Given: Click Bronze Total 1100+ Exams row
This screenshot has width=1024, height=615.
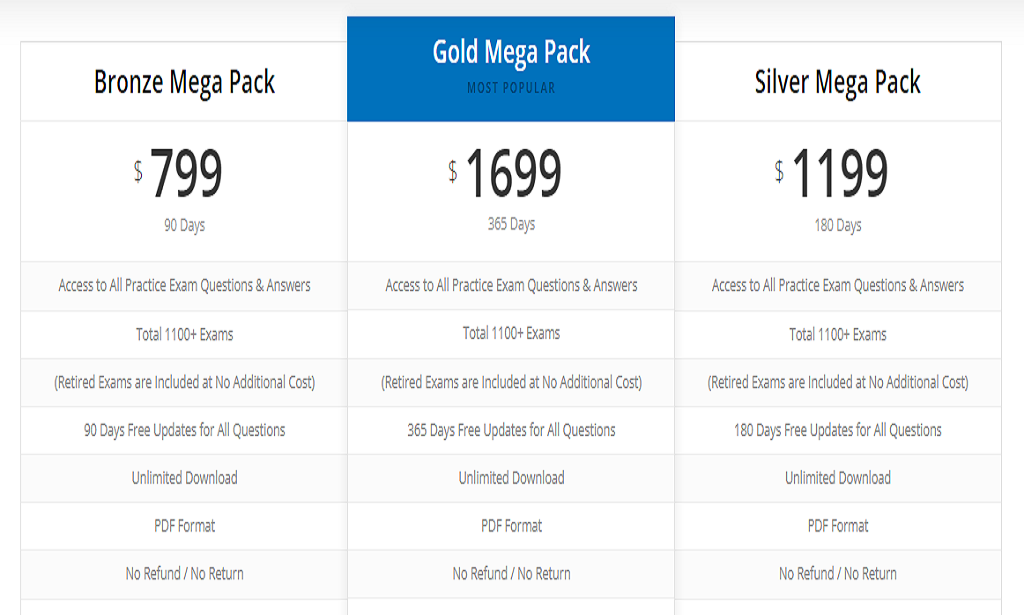Looking at the screenshot, I should pos(184,335).
